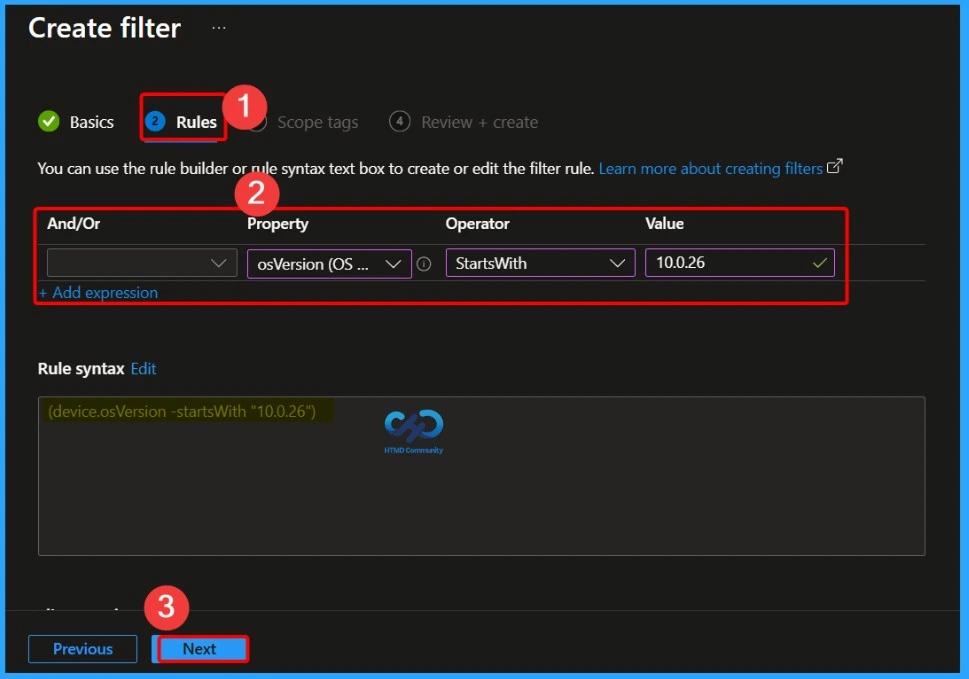
Task: Click the info icon next to Property dropdown
Action: pyautogui.click(x=424, y=263)
